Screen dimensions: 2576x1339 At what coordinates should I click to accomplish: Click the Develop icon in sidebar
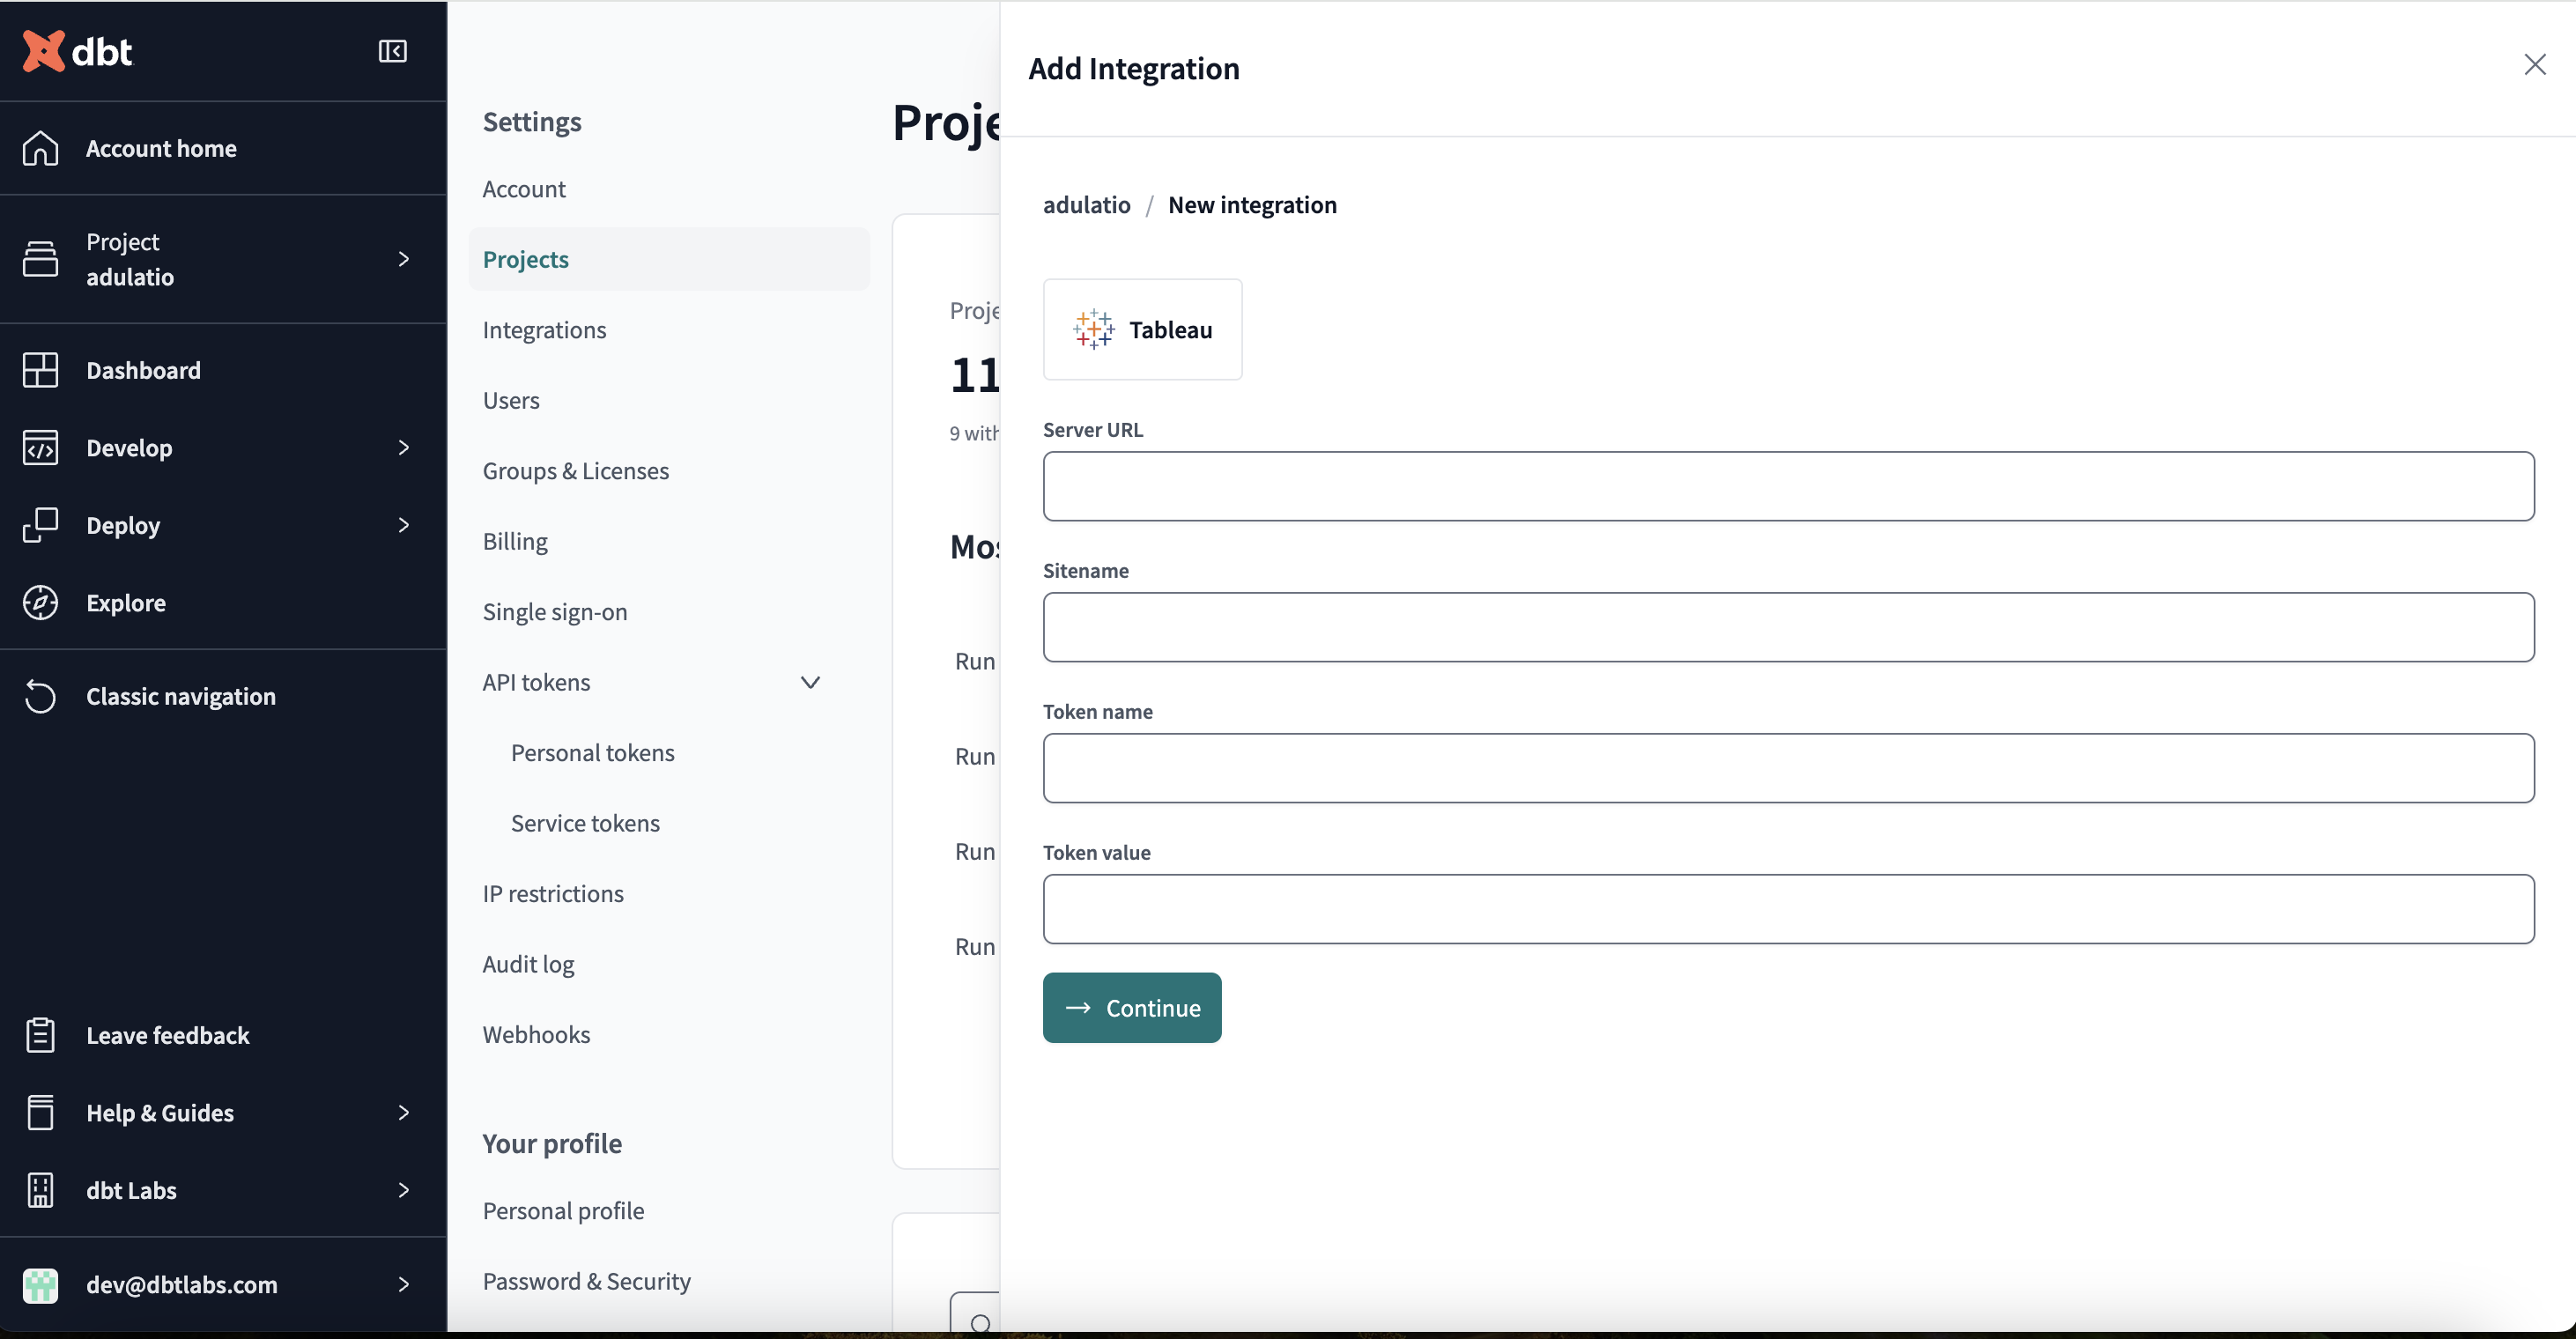pos(41,447)
